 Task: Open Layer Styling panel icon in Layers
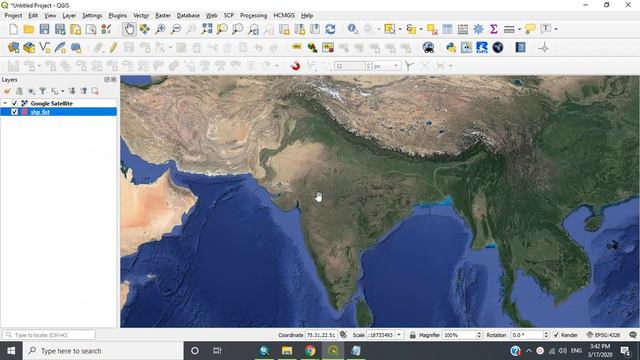pos(7,91)
